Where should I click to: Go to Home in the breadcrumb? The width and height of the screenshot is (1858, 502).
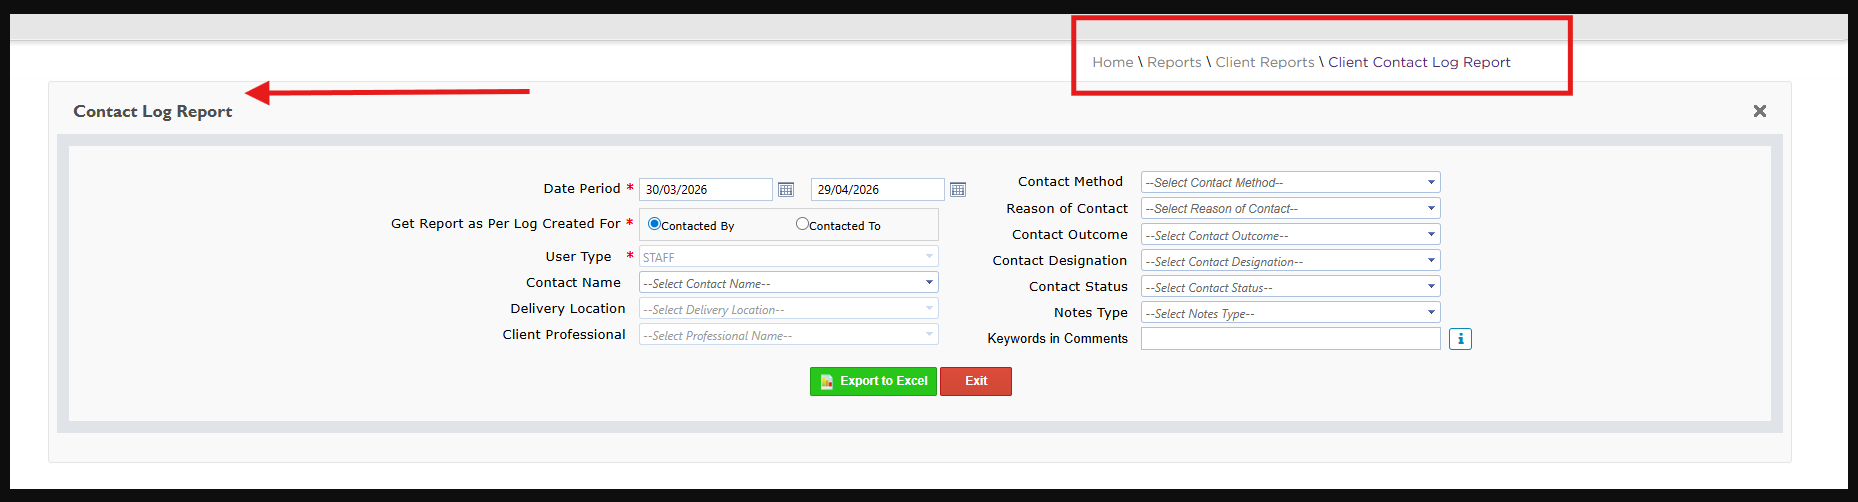(x=1112, y=62)
